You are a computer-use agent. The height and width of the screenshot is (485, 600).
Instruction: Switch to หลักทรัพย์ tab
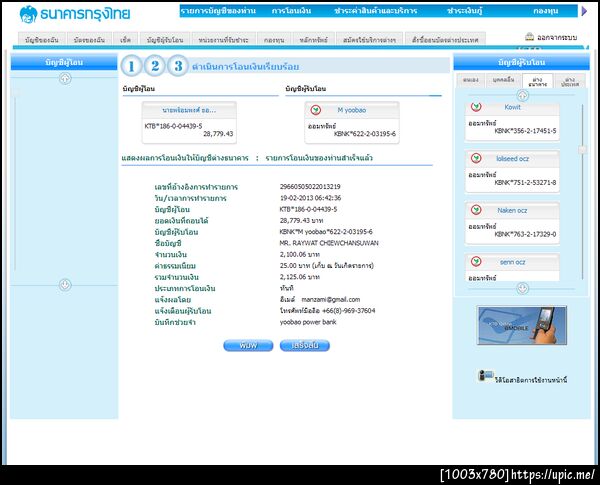click(x=314, y=39)
